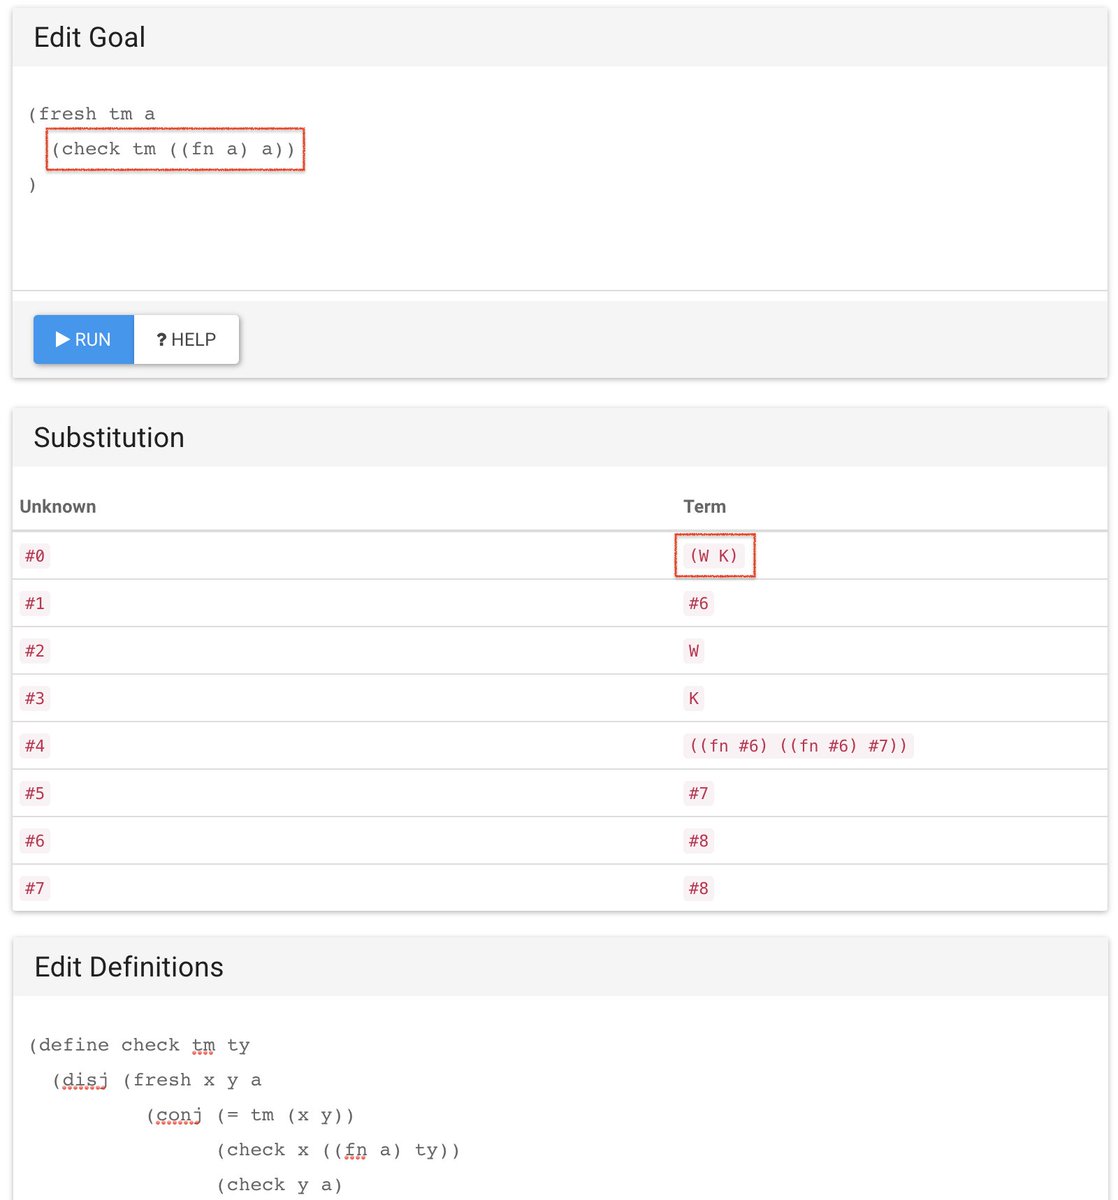1118x1200 pixels.
Task: Click the play triangle icon in RUN
Action: point(62,339)
